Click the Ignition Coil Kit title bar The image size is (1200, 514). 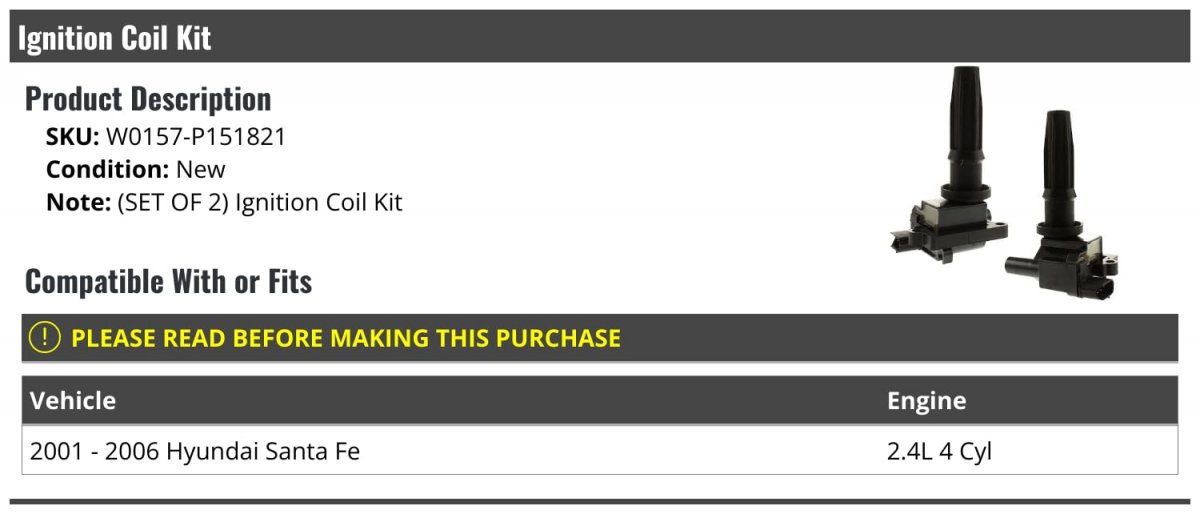(x=599, y=37)
